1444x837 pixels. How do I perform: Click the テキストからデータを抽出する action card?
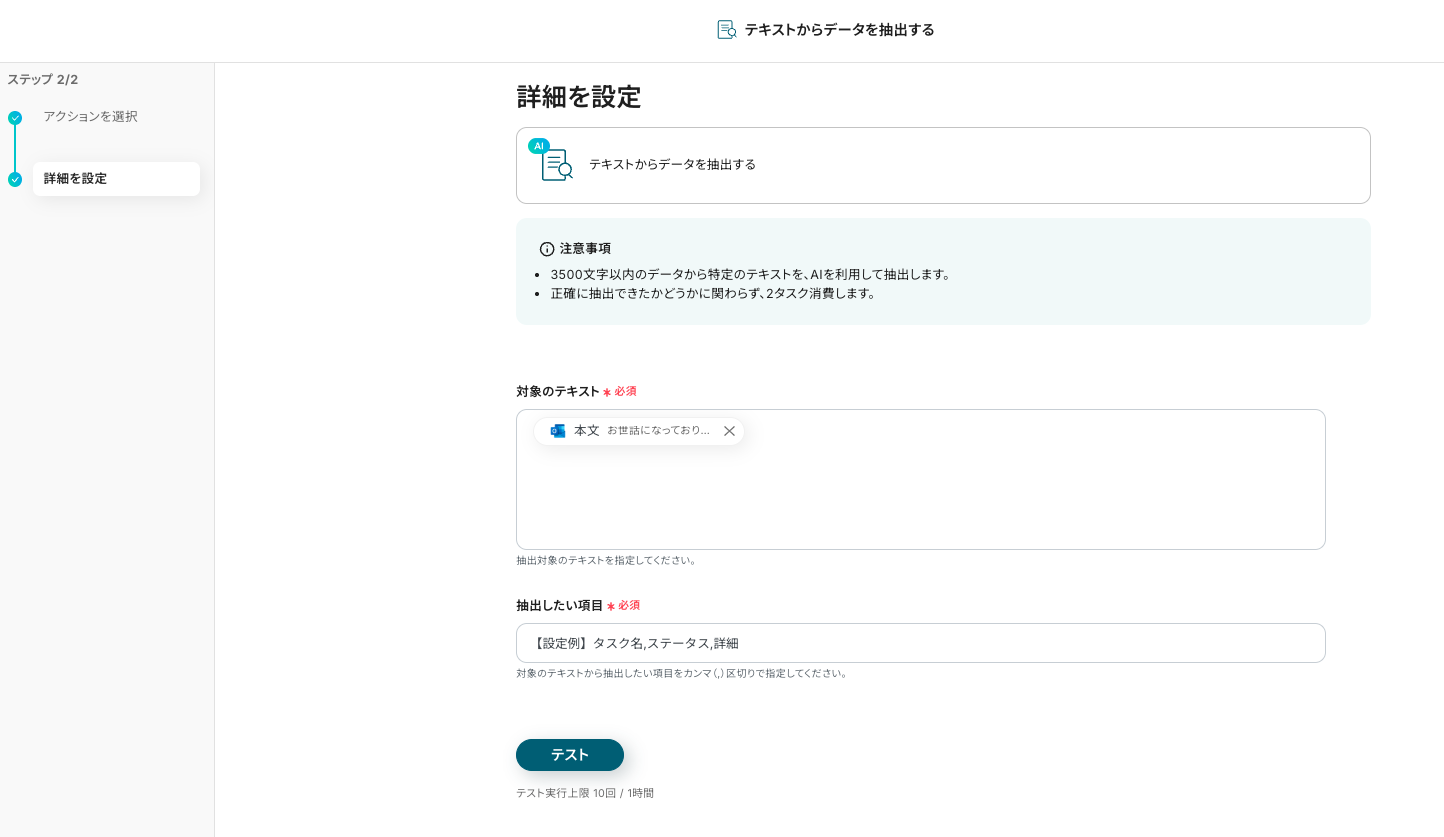point(943,165)
